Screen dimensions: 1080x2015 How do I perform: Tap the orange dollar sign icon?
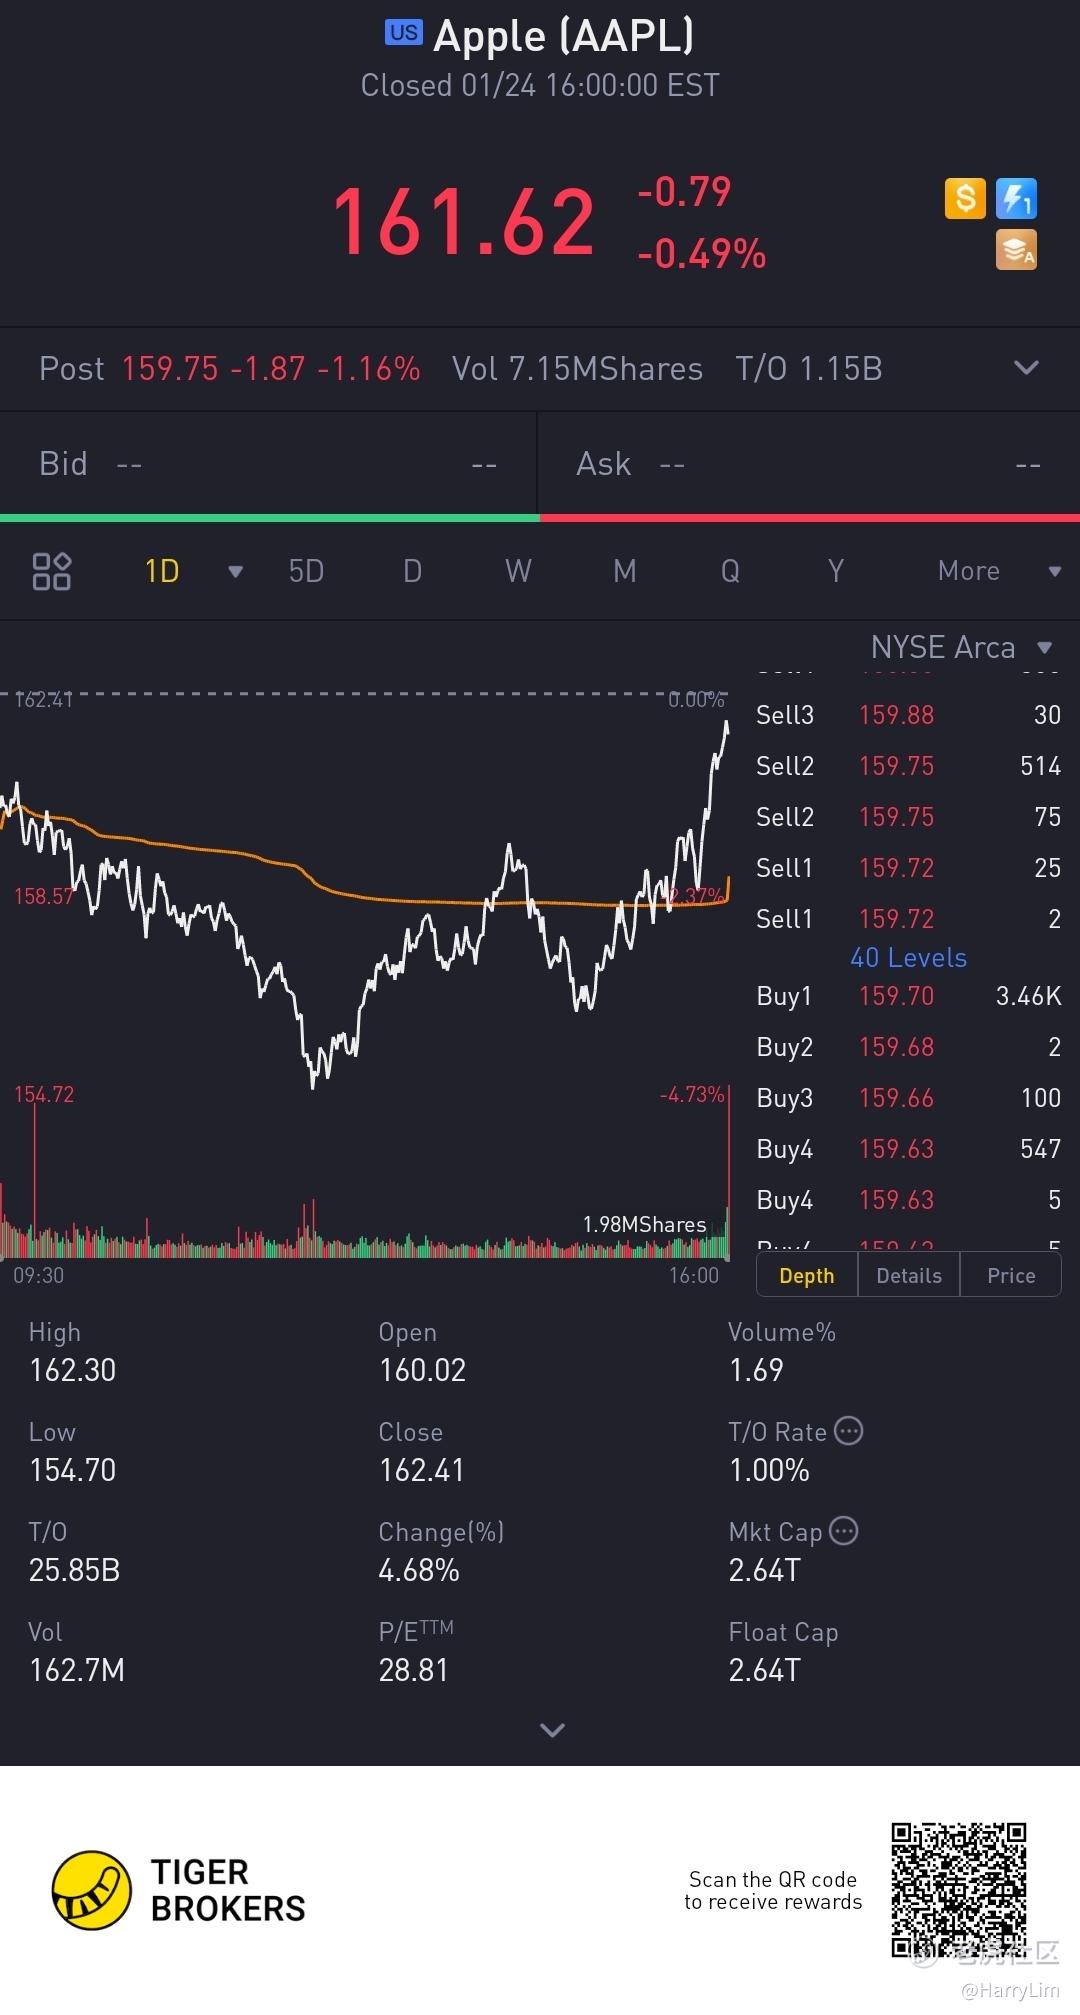point(965,198)
